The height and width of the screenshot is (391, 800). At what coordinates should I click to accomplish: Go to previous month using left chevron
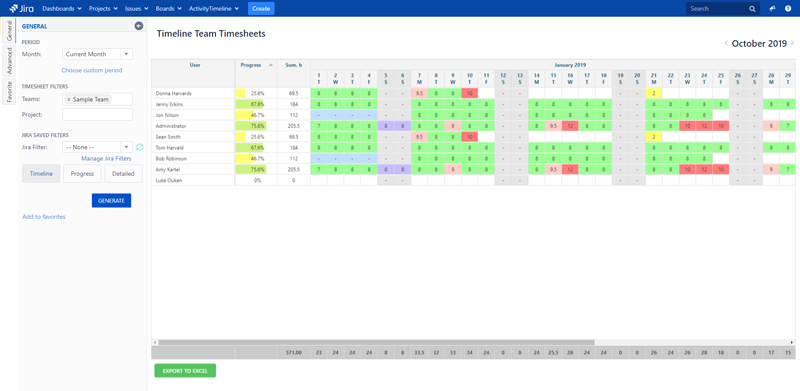coord(726,43)
